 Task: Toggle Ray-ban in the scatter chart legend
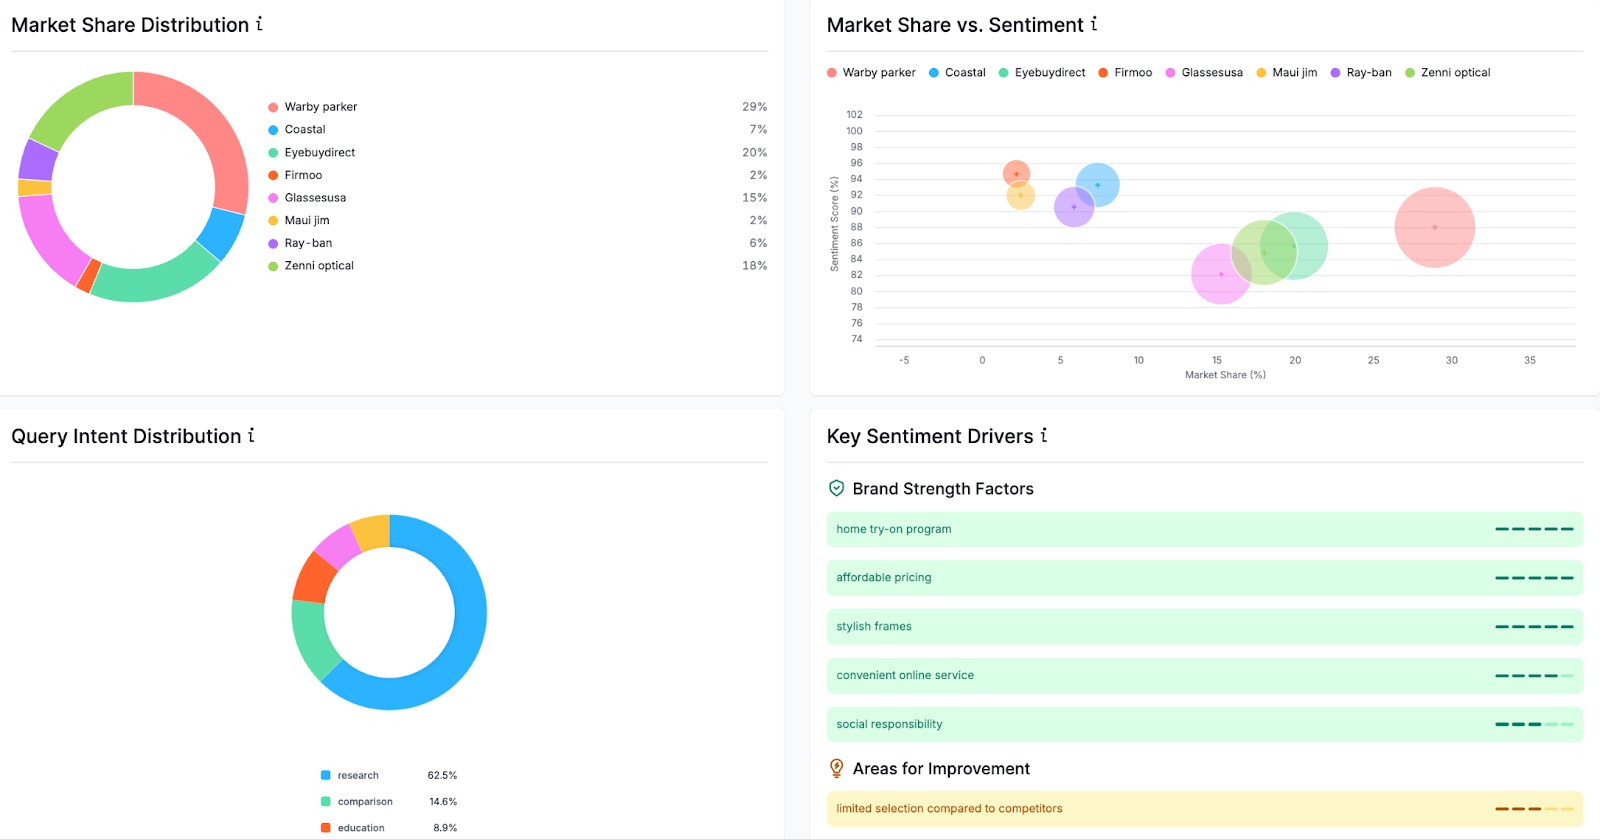[x=1361, y=72]
